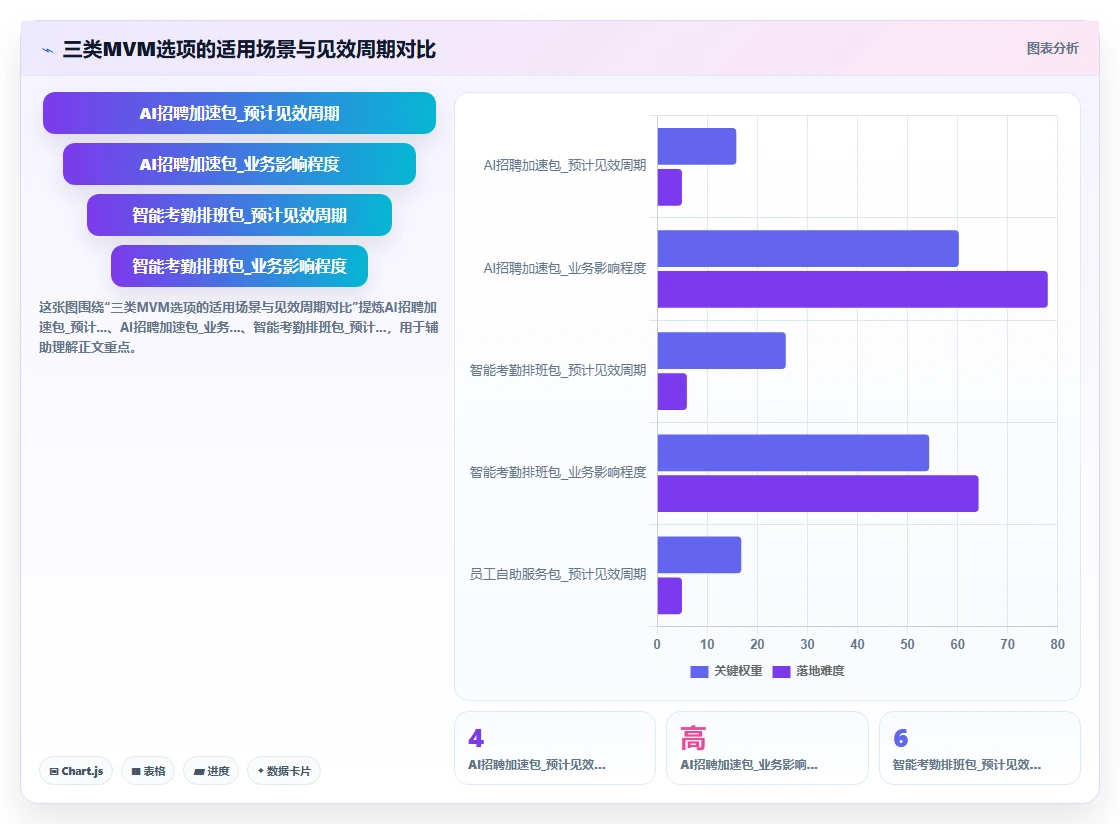Click the 关键权重 bar for 员工自助服务包_预计见效周期
Screen dimensions: 1120x824
point(699,555)
